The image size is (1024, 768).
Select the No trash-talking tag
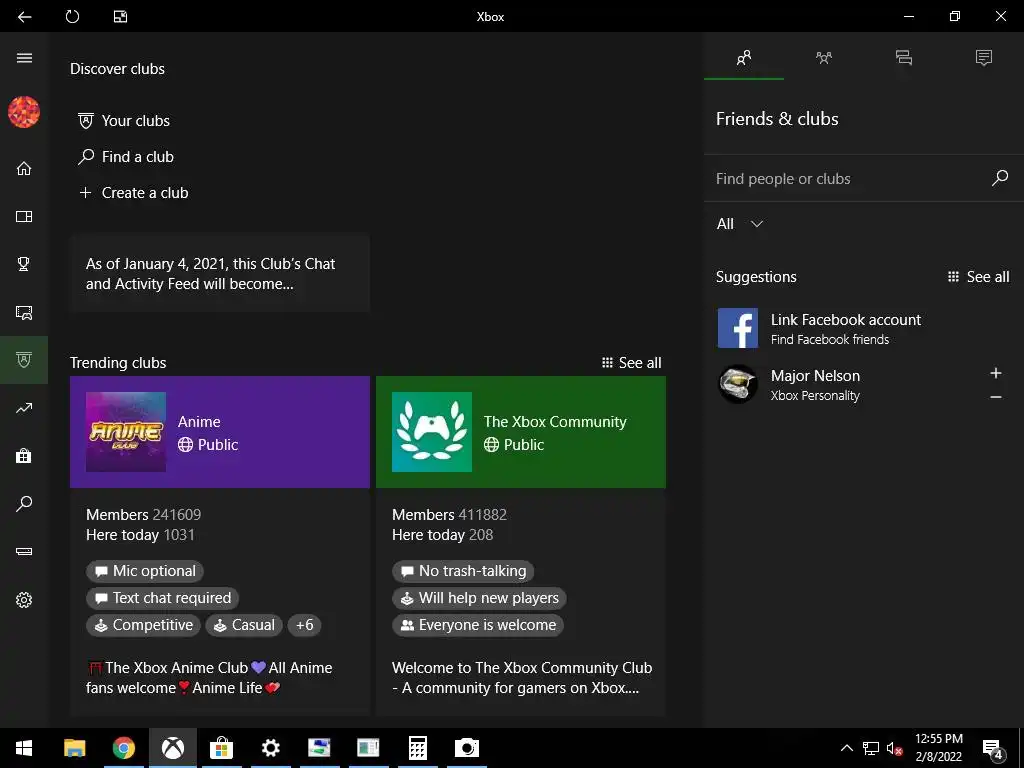click(x=463, y=571)
